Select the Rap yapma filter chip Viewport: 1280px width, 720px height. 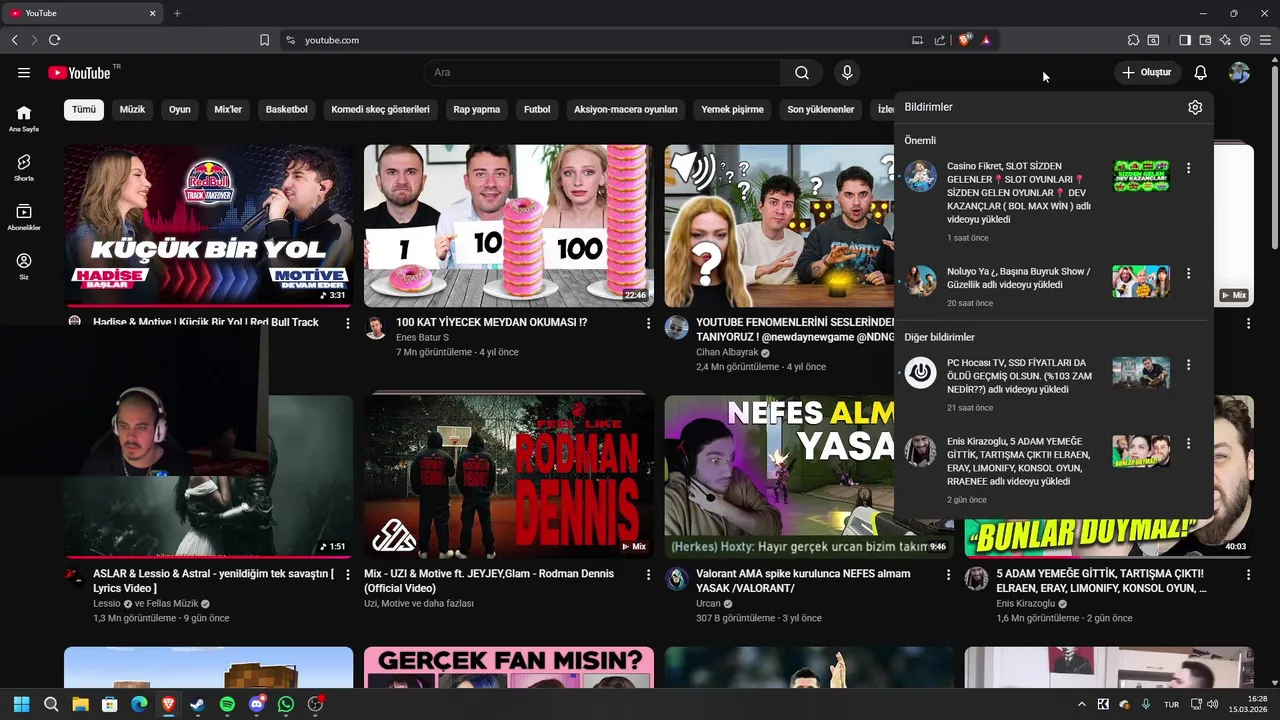click(x=477, y=109)
